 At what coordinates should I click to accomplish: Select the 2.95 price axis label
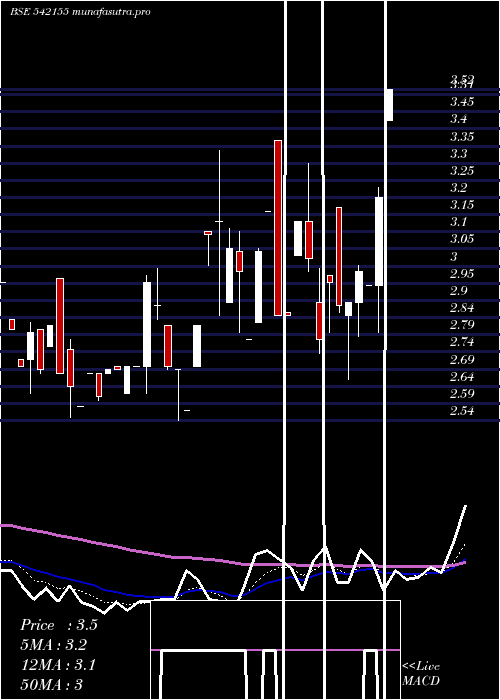462,274
